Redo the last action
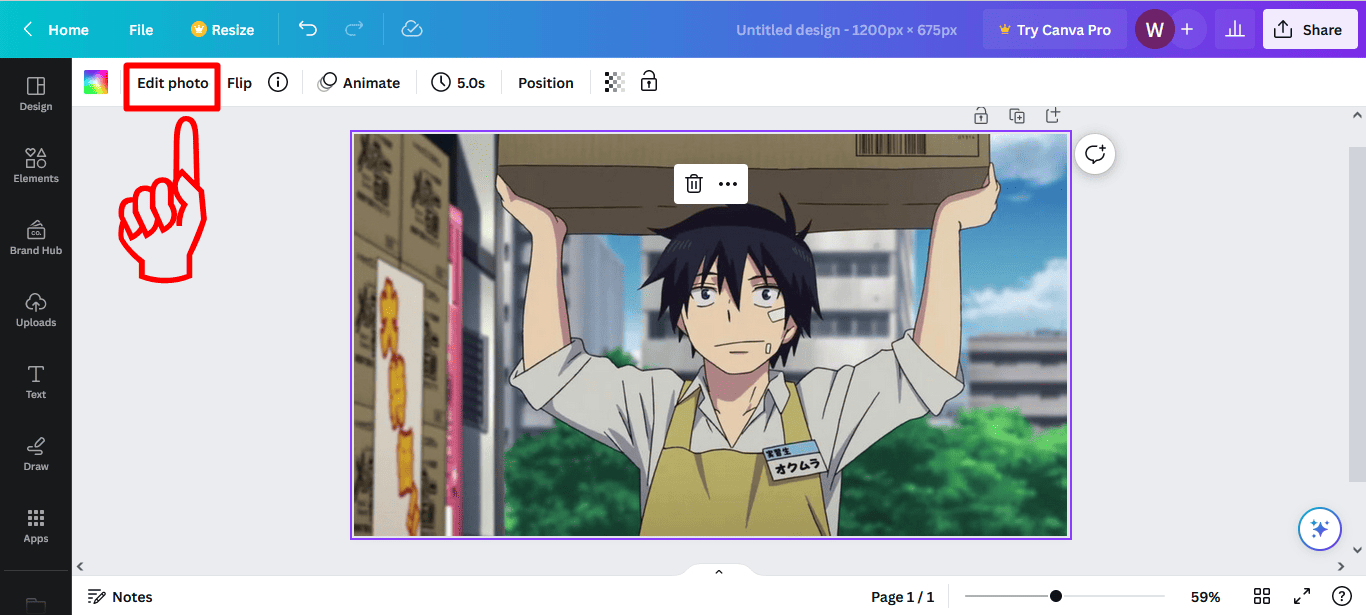The width and height of the screenshot is (1366, 615). 354,29
